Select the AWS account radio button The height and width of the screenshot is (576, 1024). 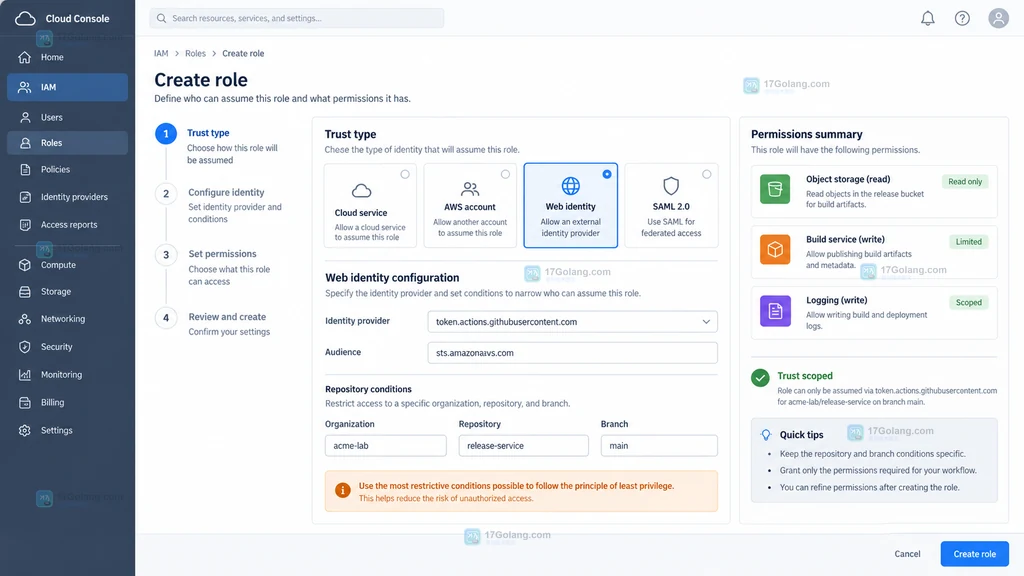(505, 174)
